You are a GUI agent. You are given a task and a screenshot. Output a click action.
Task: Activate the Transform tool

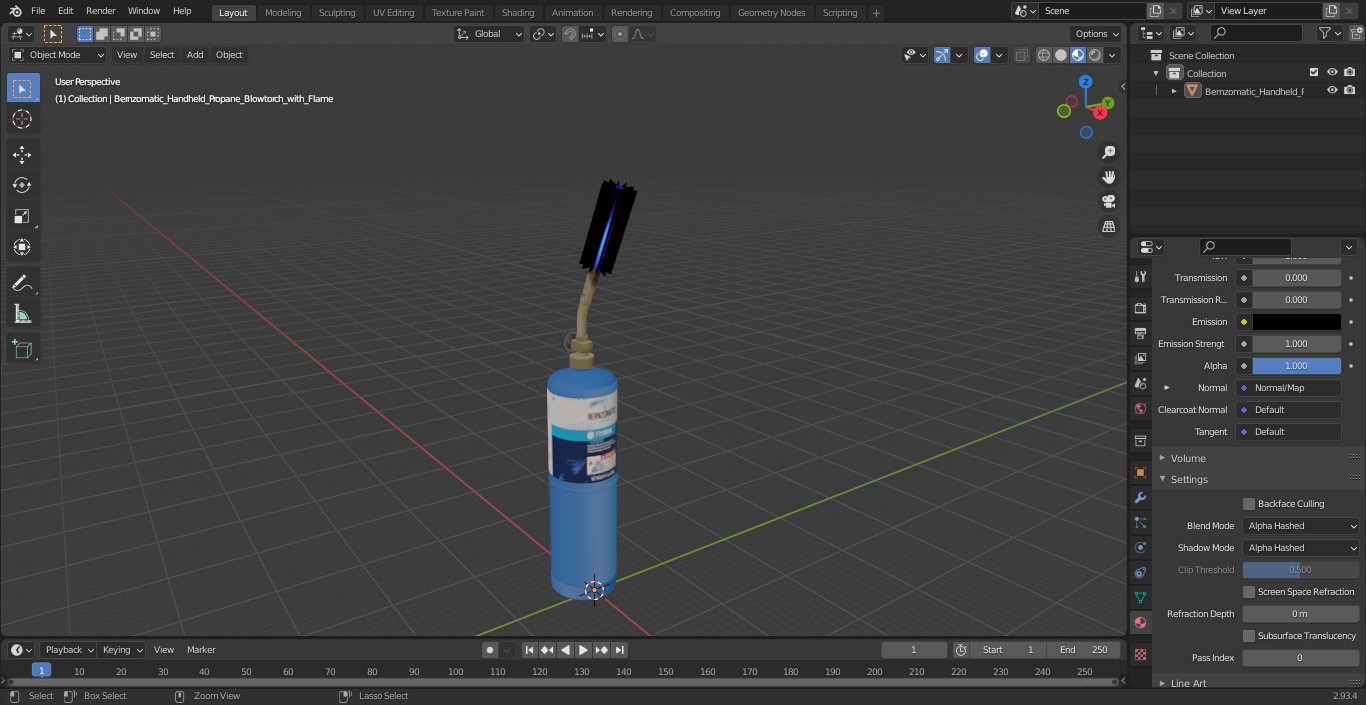click(22, 247)
